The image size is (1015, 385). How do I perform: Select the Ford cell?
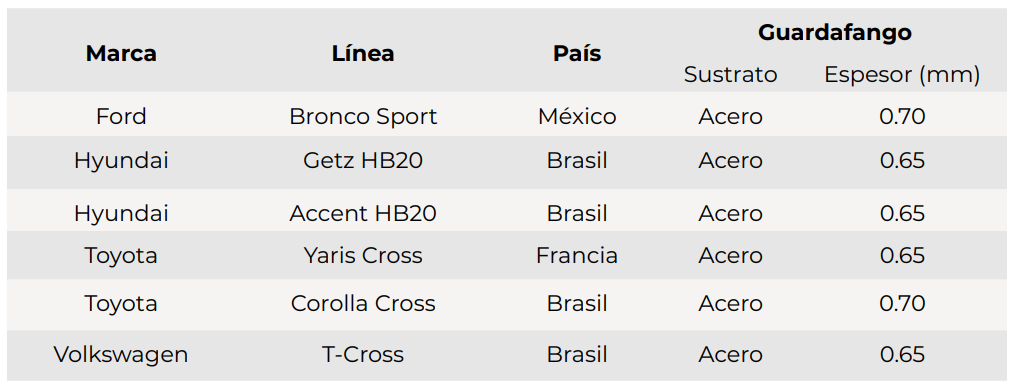tap(121, 116)
